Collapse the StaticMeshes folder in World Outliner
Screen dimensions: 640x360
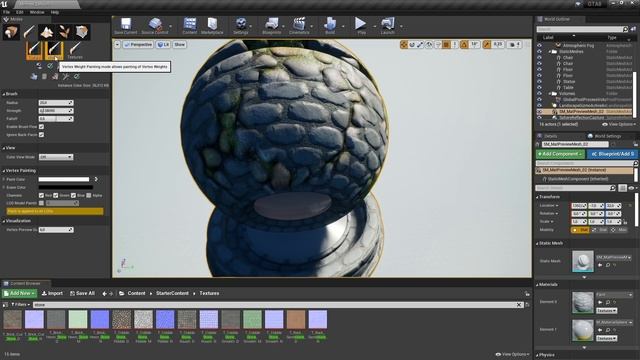pyautogui.click(x=550, y=52)
